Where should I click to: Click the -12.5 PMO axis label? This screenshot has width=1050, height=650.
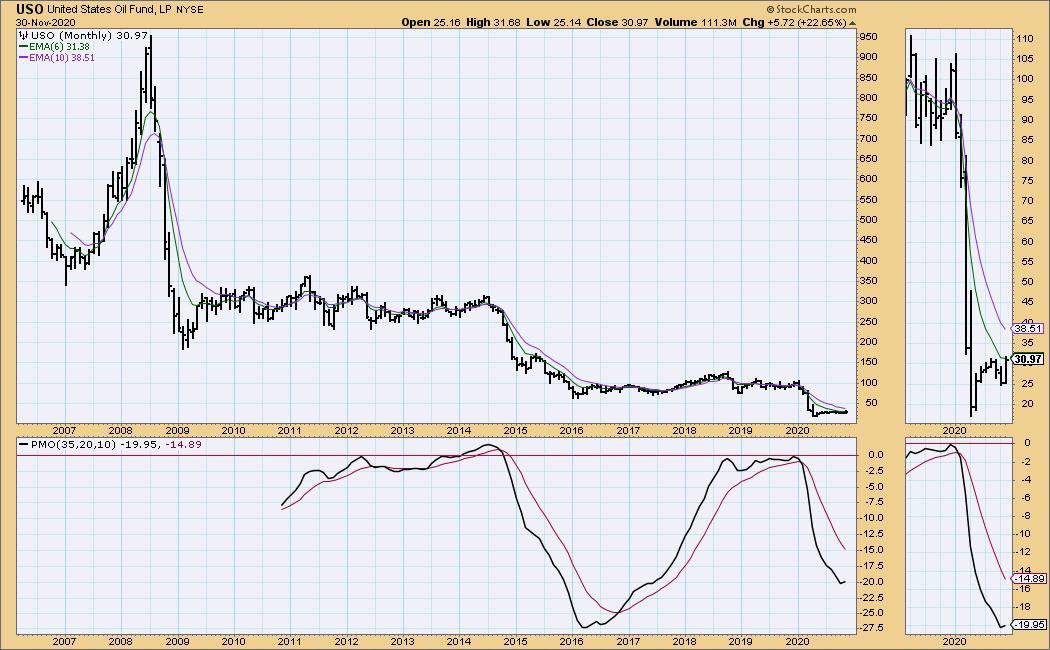[871, 534]
